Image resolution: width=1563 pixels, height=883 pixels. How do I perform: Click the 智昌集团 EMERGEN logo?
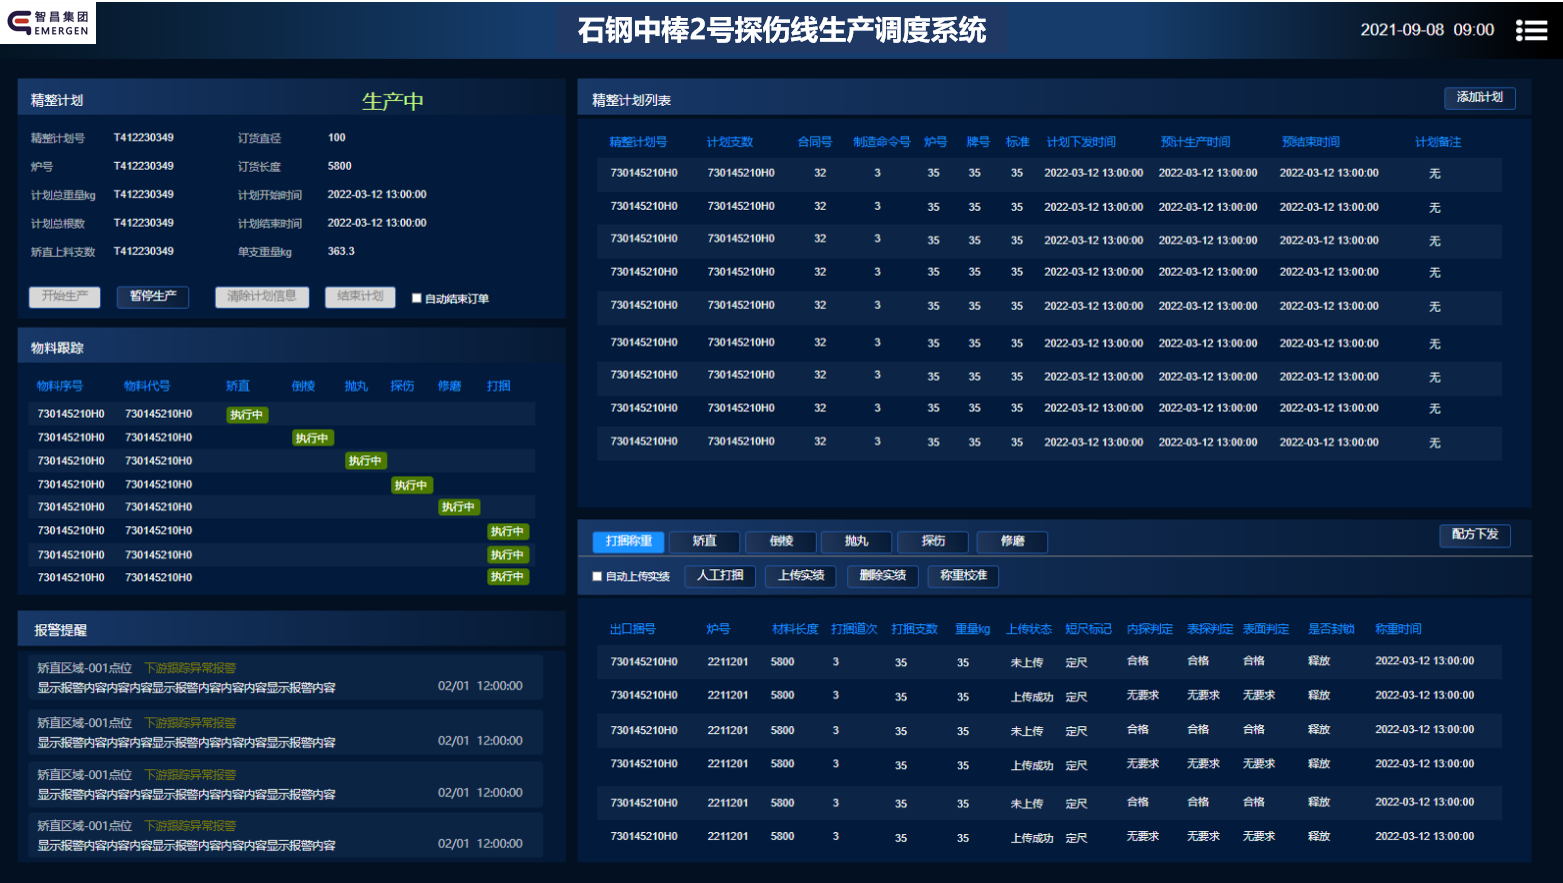(x=48, y=23)
